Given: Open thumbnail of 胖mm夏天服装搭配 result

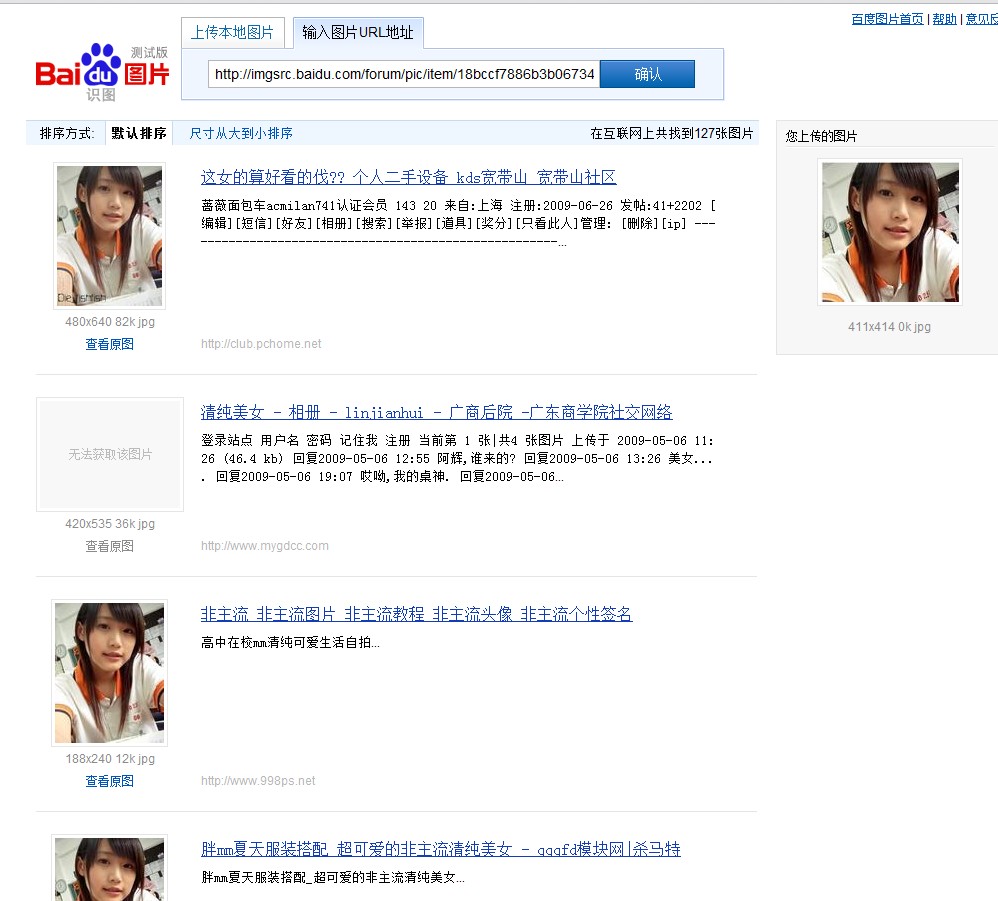Looking at the screenshot, I should [109, 869].
